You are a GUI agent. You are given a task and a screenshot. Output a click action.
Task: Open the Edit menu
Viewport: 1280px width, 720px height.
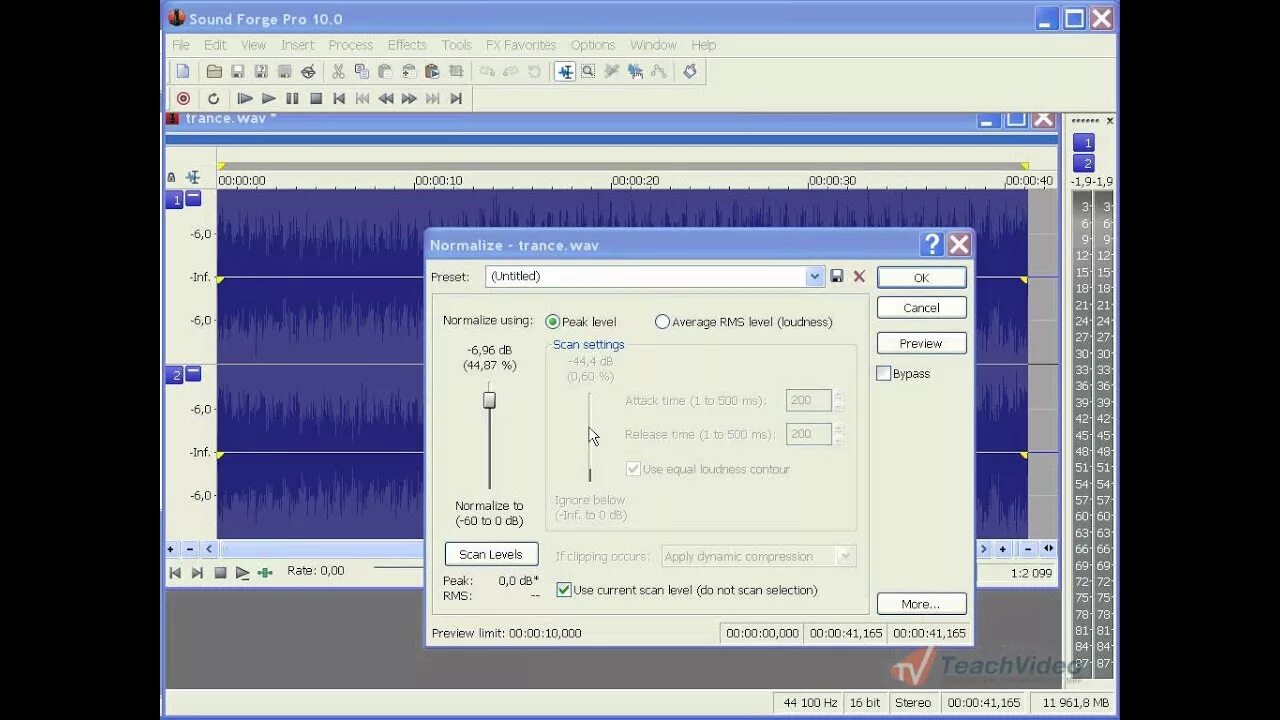(215, 45)
